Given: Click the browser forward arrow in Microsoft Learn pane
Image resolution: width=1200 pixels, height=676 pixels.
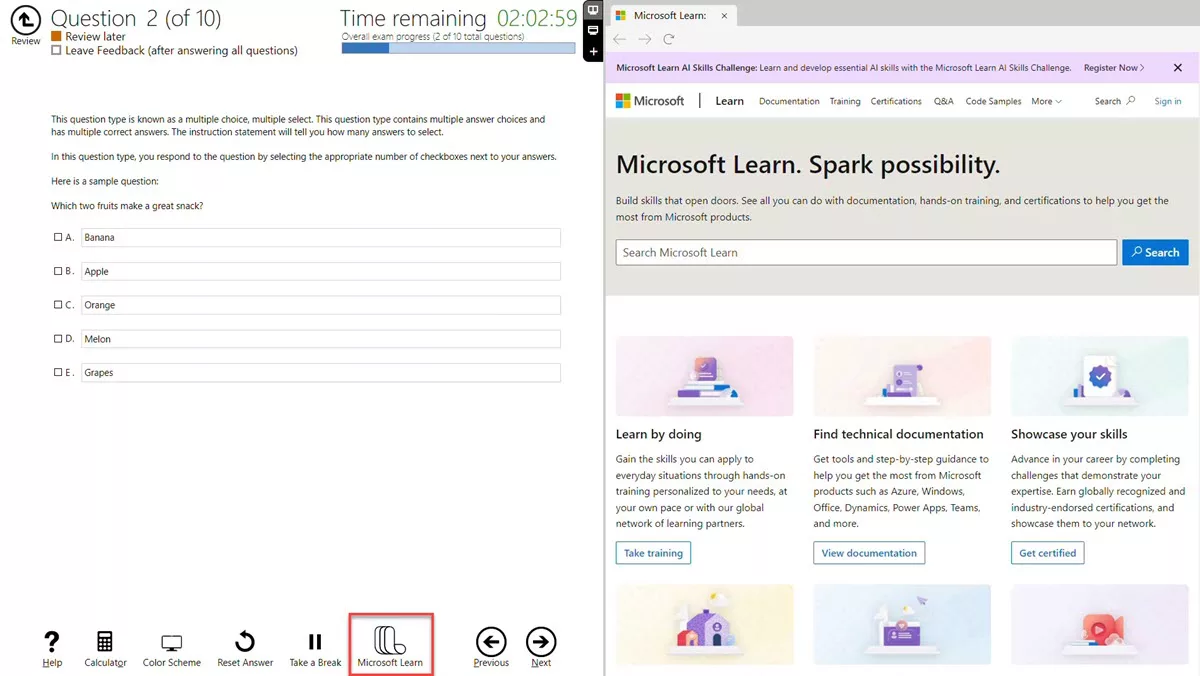Looking at the screenshot, I should coord(645,39).
